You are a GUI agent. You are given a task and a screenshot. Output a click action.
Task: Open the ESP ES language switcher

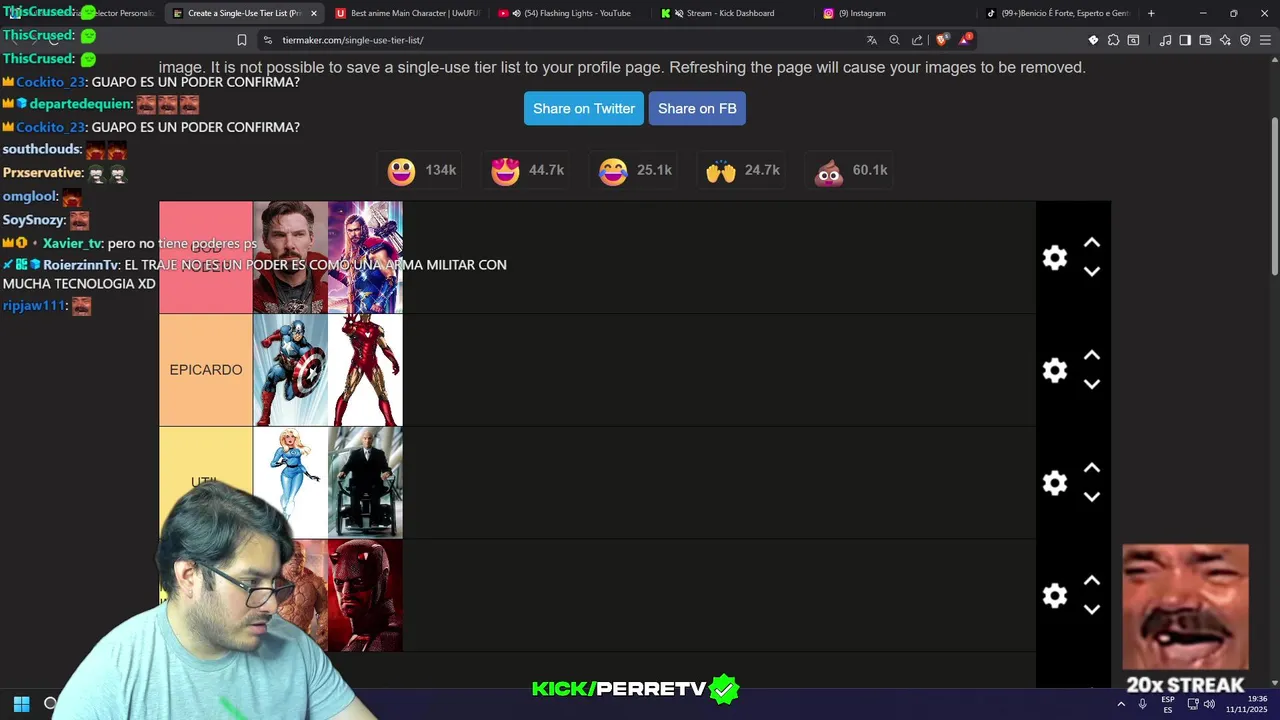pyautogui.click(x=1168, y=704)
